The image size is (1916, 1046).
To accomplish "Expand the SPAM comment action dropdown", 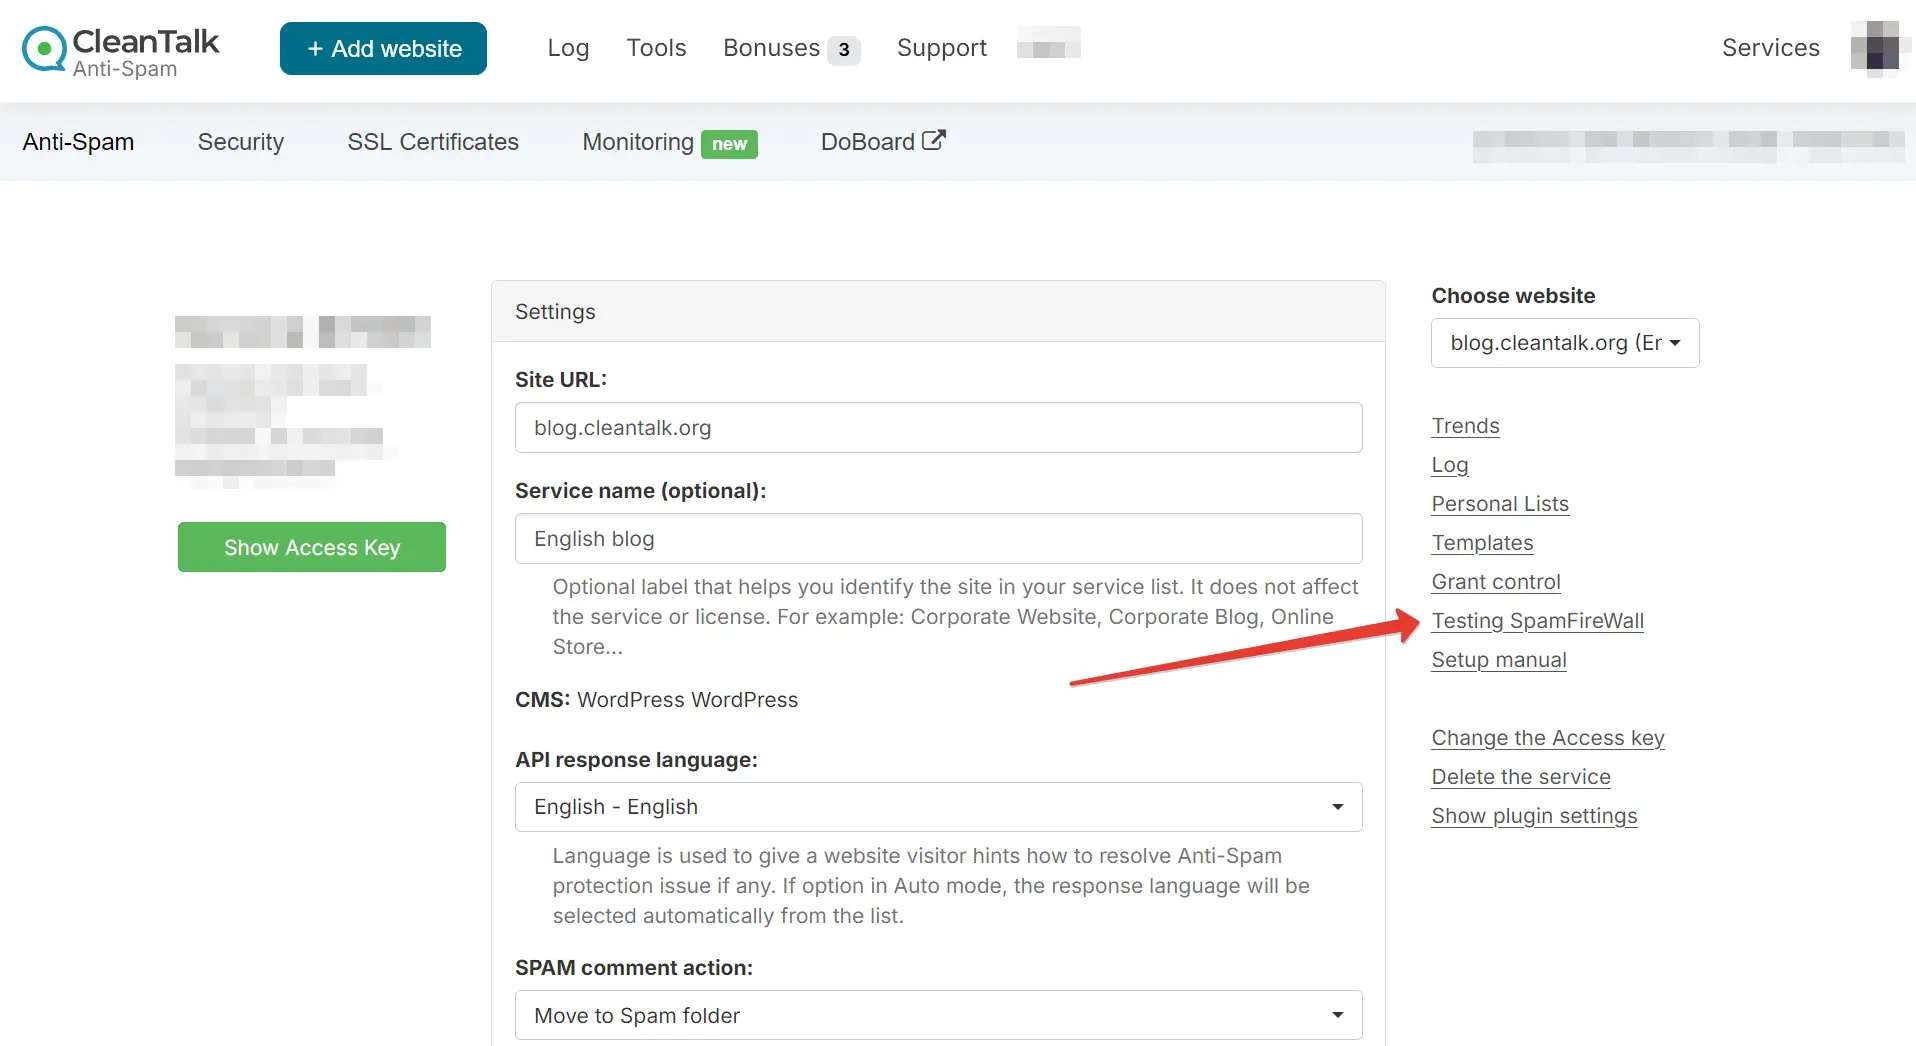I will coord(938,1015).
